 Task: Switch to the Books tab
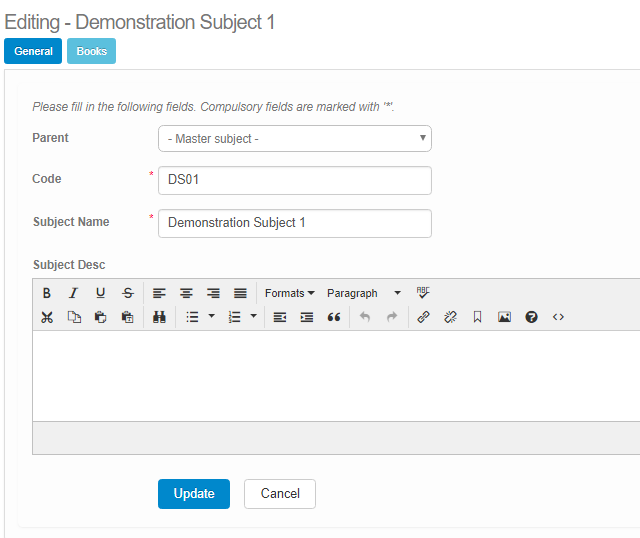[x=91, y=51]
